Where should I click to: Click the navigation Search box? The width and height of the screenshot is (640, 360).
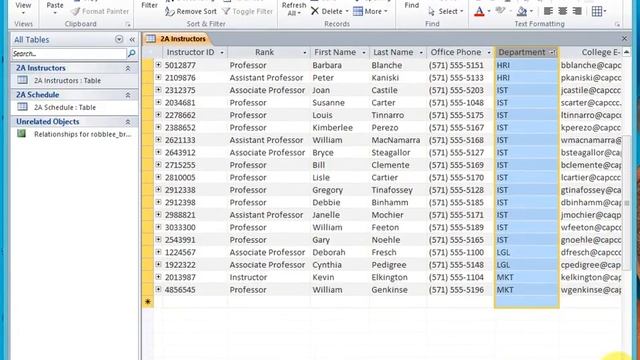coord(69,53)
